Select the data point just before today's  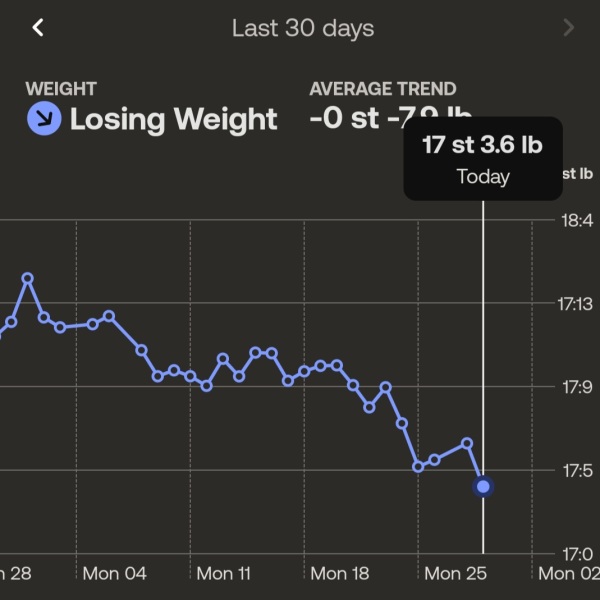pyautogui.click(x=467, y=442)
